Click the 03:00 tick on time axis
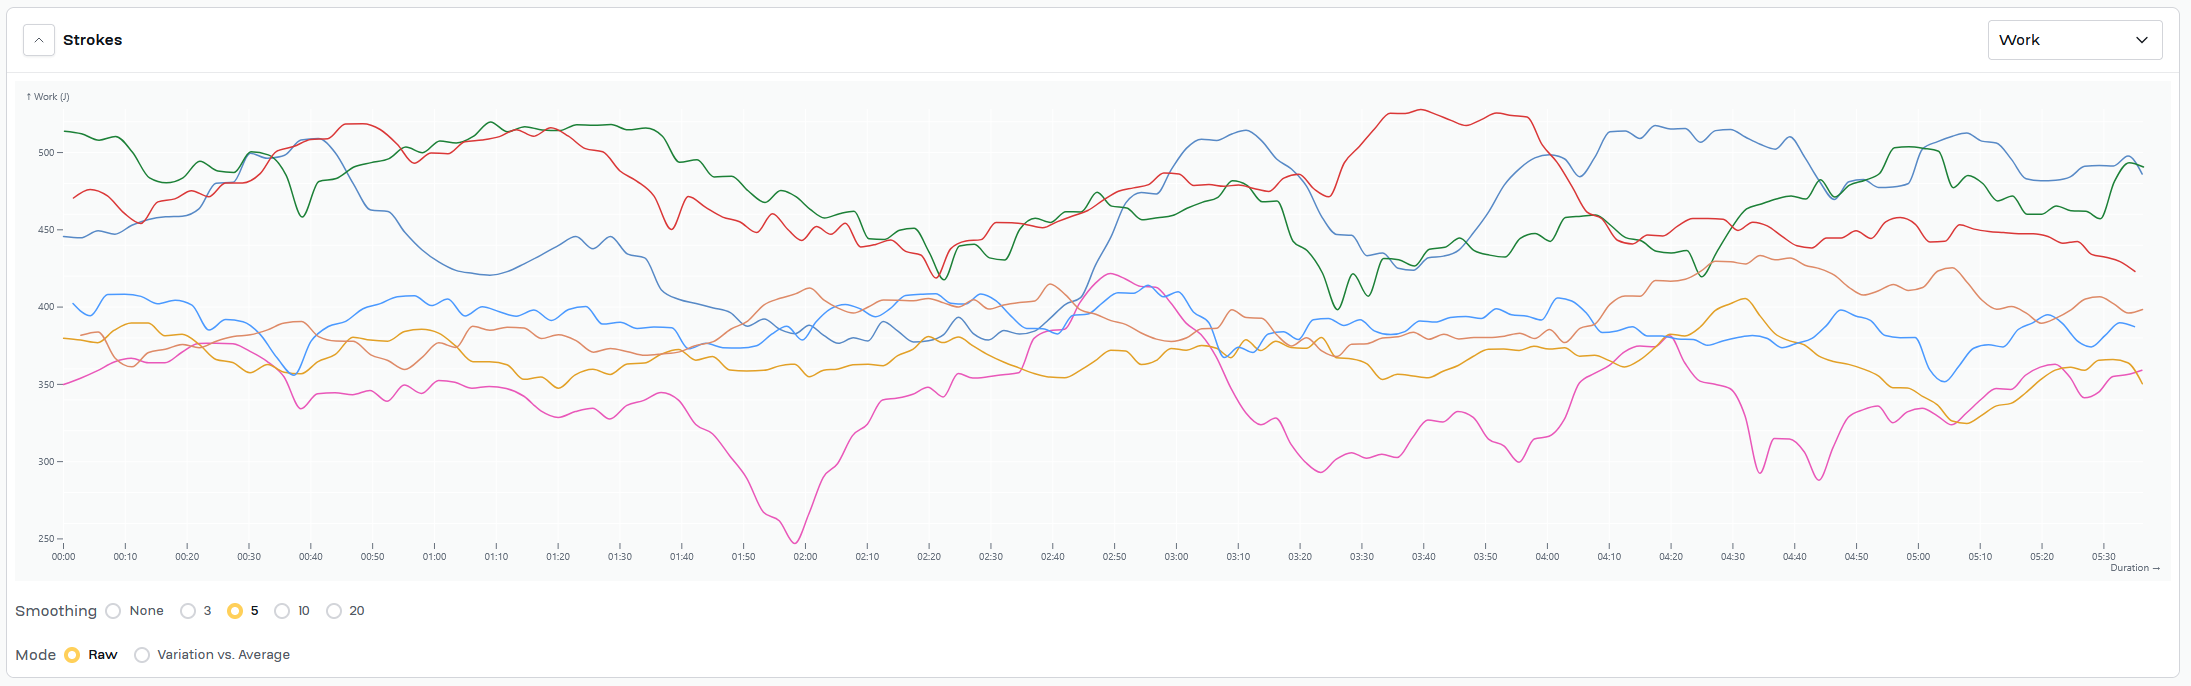2191x686 pixels. pyautogui.click(x=1176, y=556)
